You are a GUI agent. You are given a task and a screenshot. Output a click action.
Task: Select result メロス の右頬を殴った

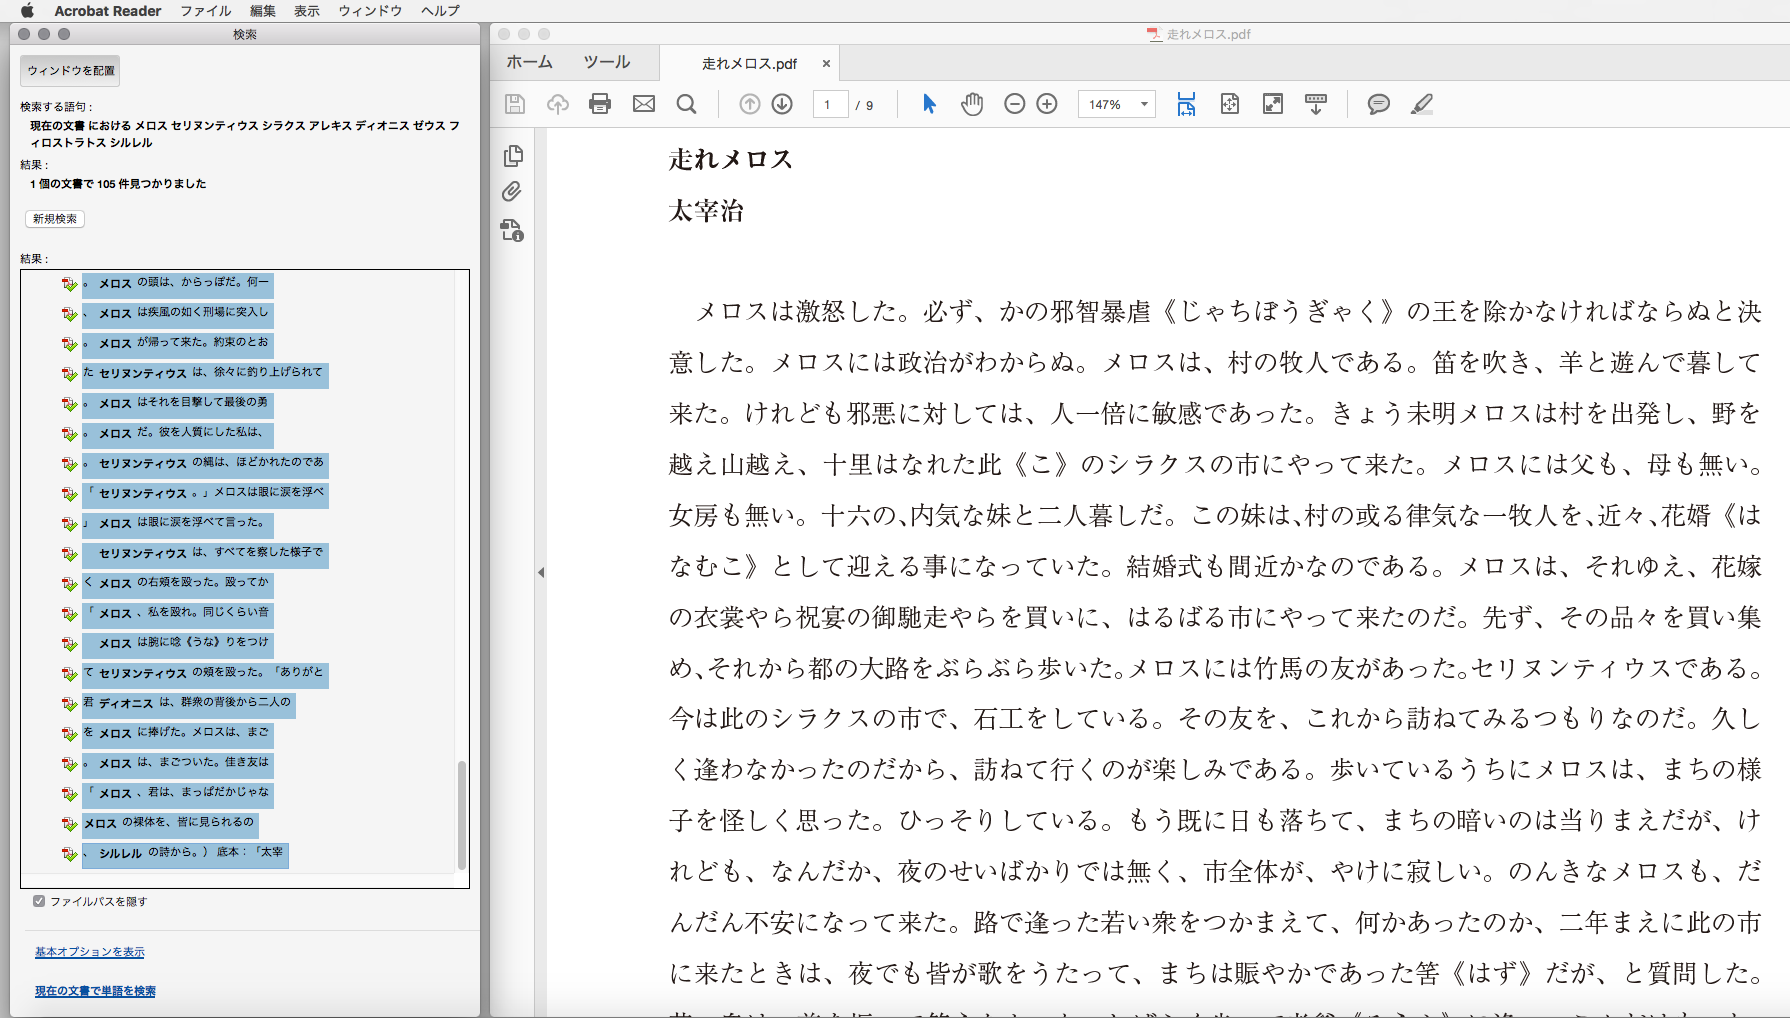177,584
